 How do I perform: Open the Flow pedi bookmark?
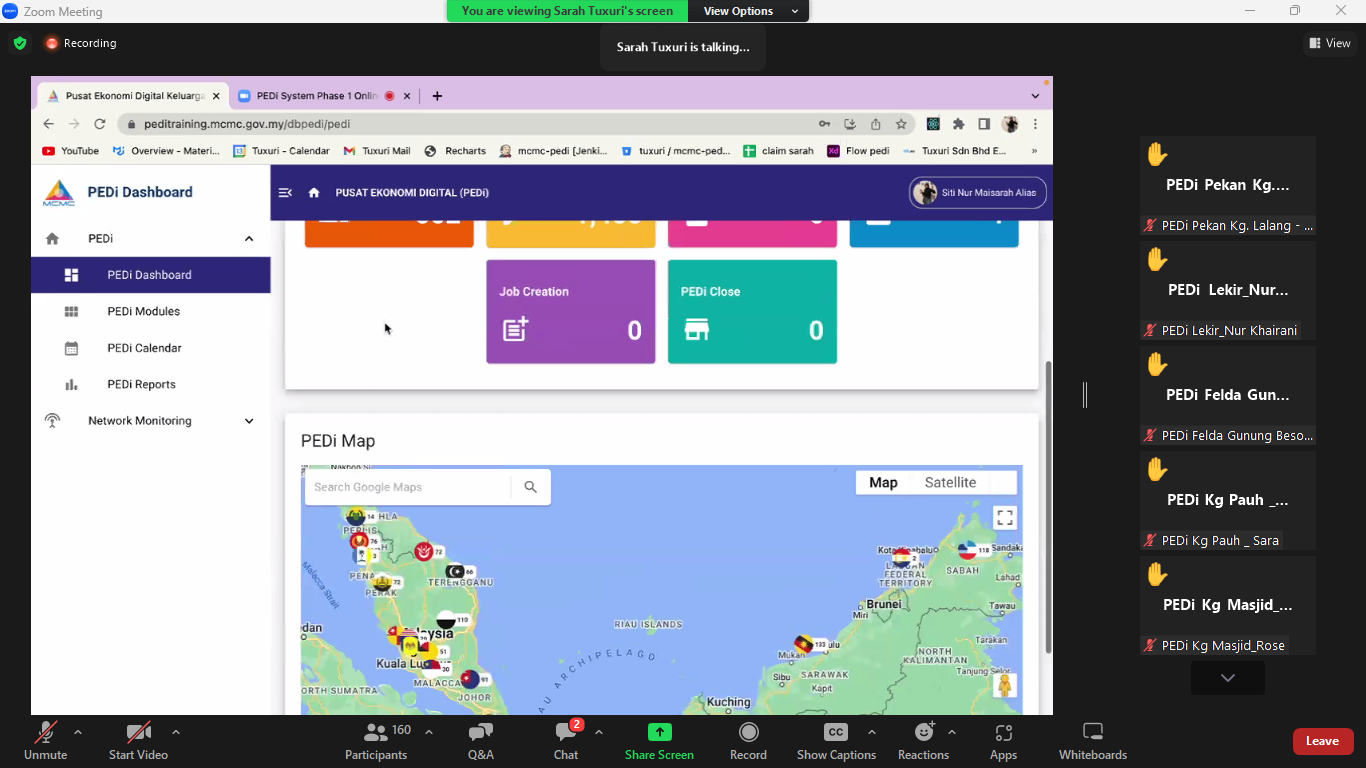click(x=858, y=151)
